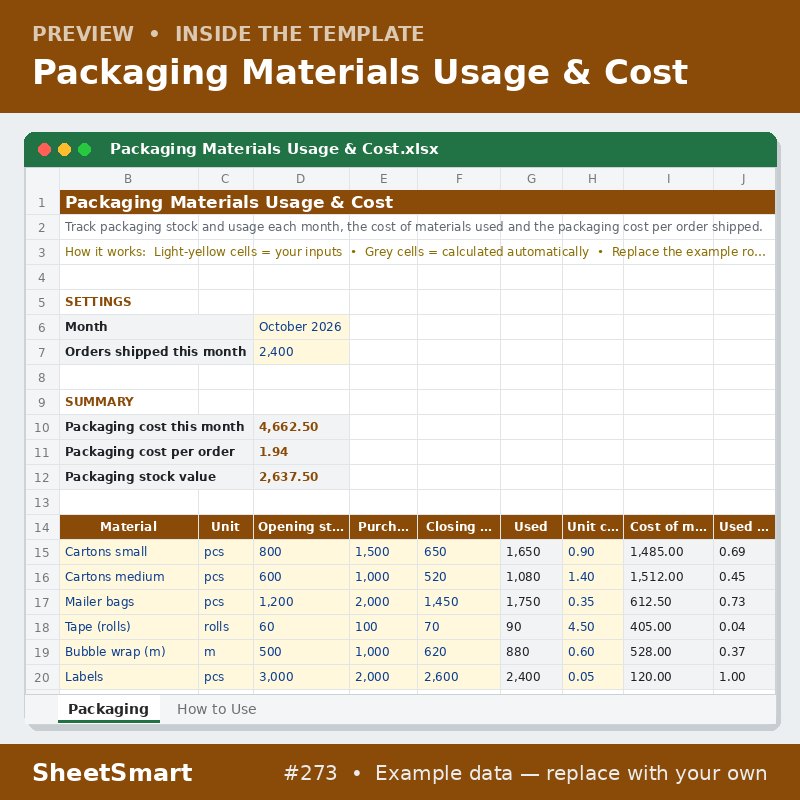Screen dimensions: 800x800
Task: Click Labels used quantity 2,400
Action: point(531,677)
